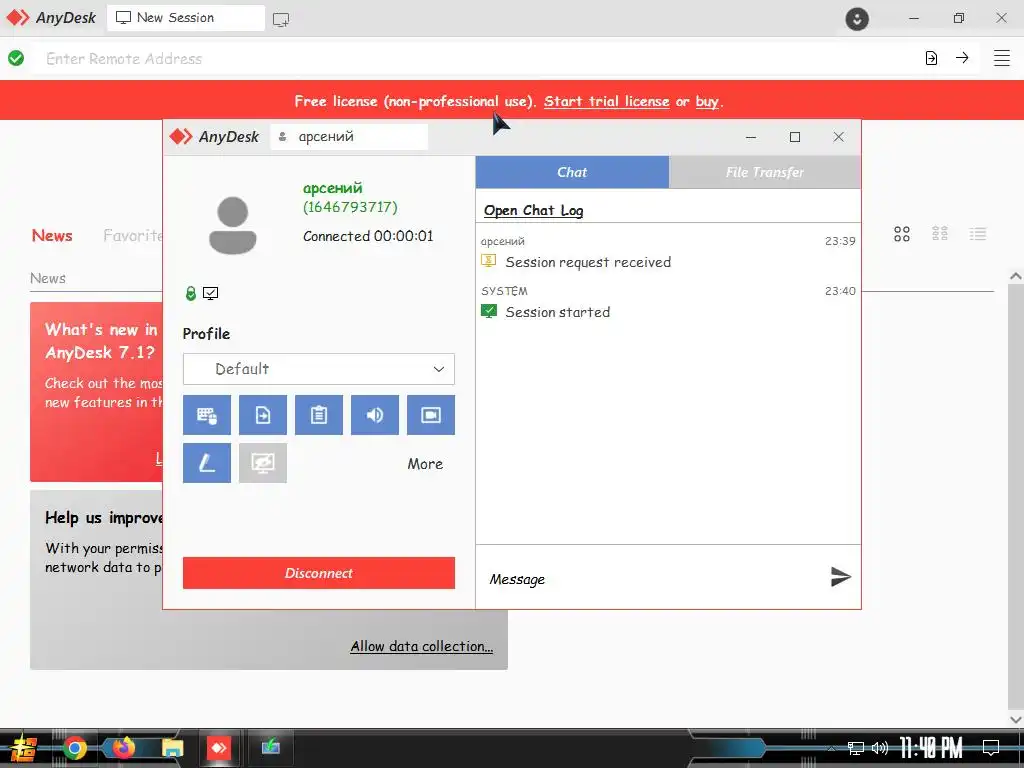Toggle session recording permission button

[431, 415]
